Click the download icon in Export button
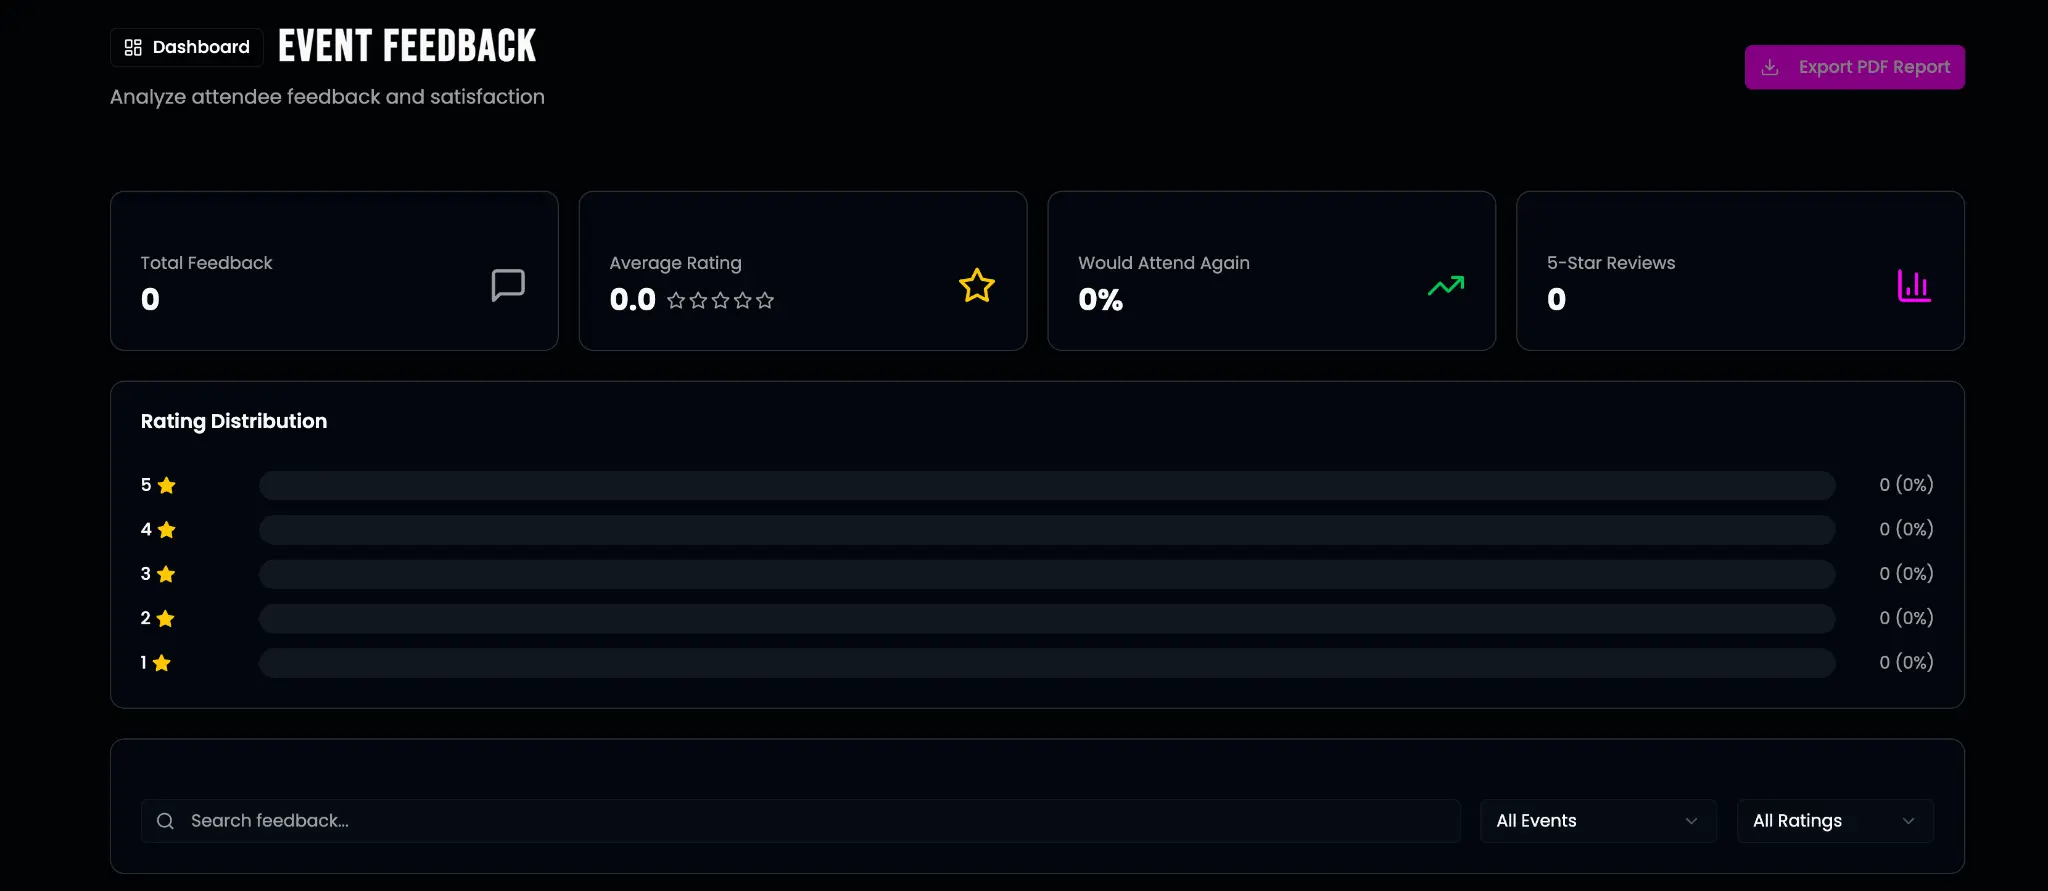The height and width of the screenshot is (891, 2048). click(1770, 67)
